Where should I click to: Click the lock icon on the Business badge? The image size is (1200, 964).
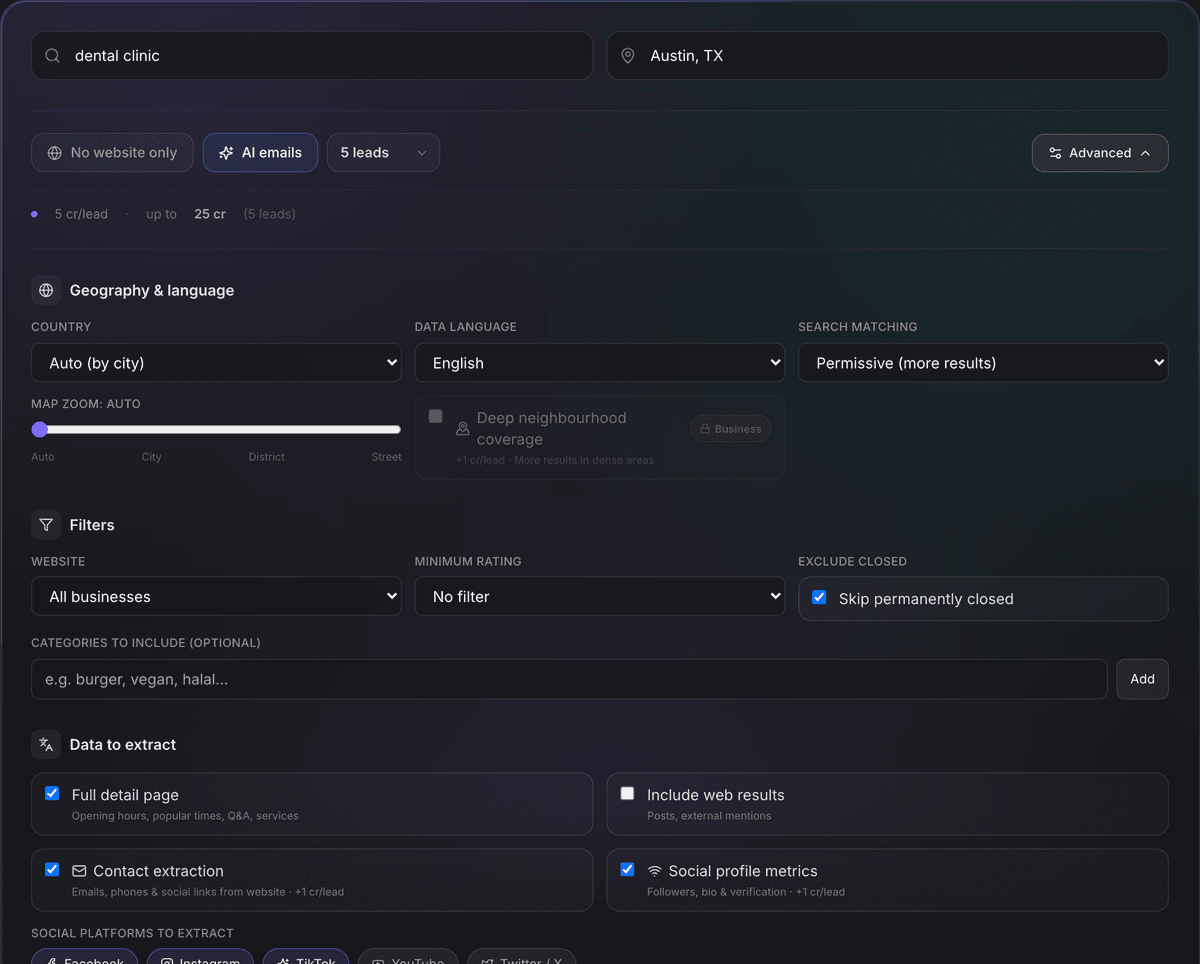pyautogui.click(x=706, y=429)
